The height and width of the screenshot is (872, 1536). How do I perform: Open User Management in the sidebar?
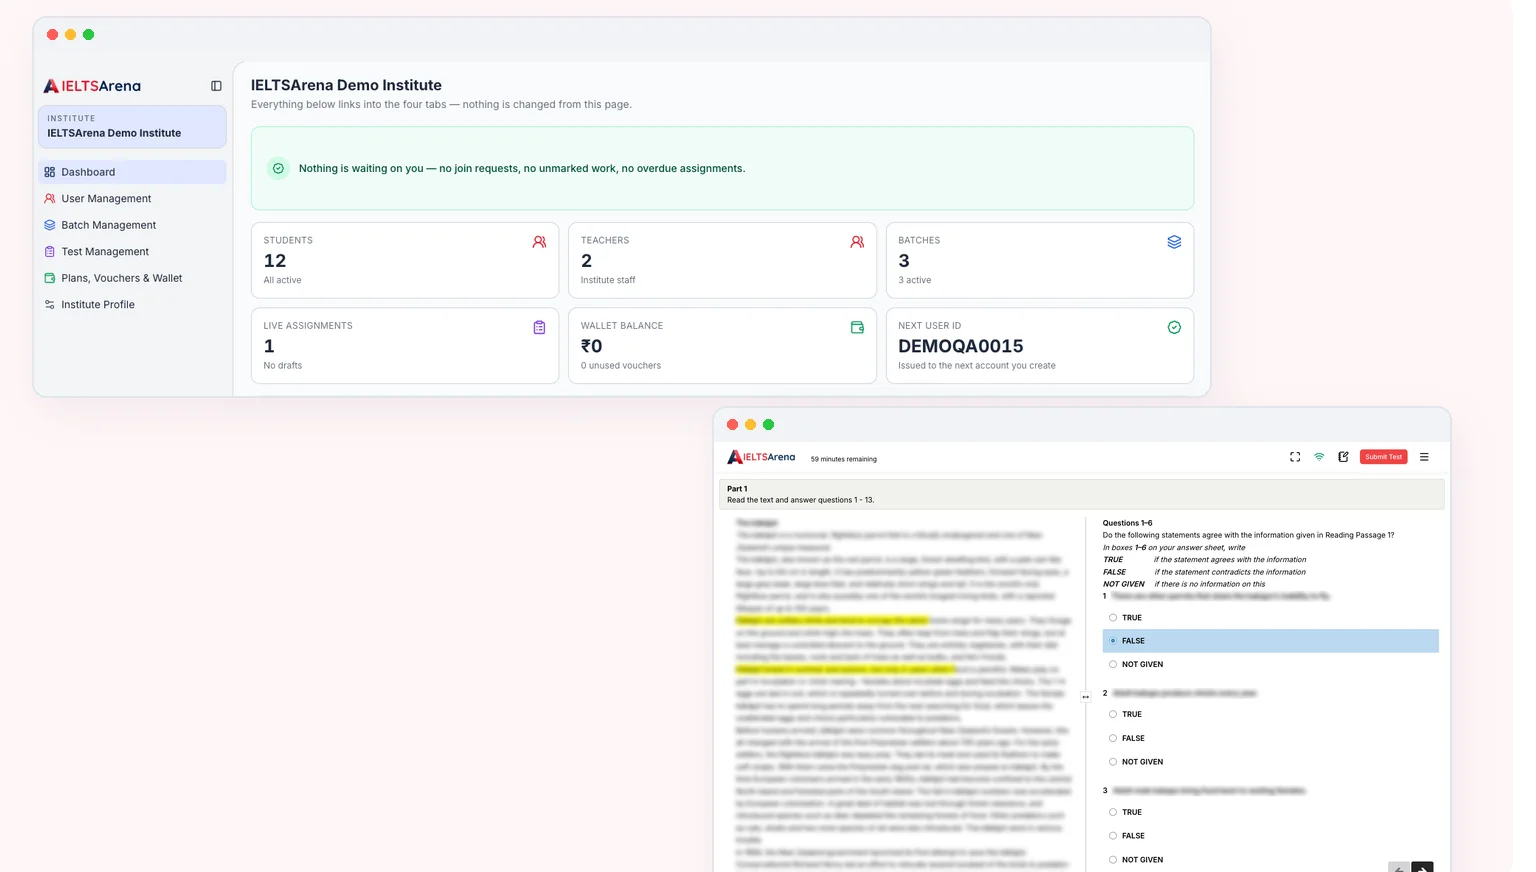[132, 199]
